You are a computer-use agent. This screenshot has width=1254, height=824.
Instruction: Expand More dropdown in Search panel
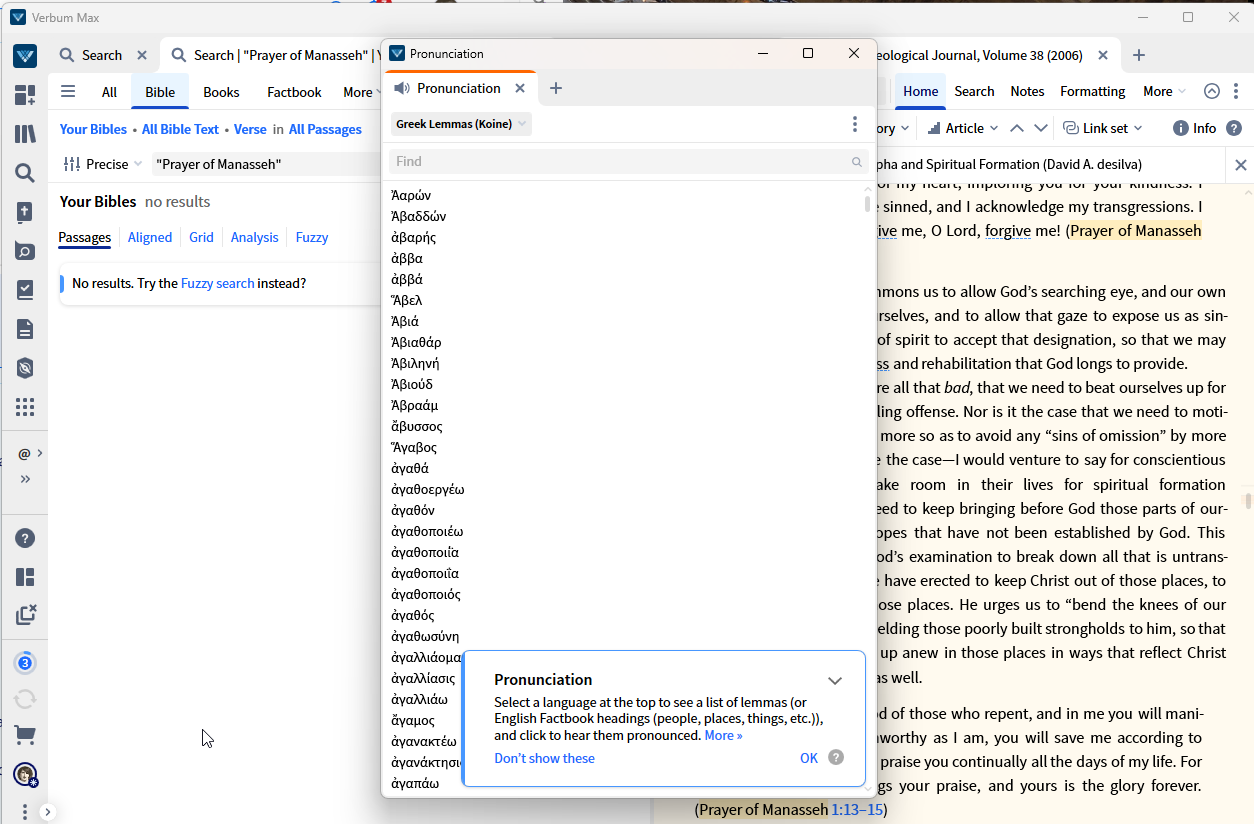[x=360, y=92]
